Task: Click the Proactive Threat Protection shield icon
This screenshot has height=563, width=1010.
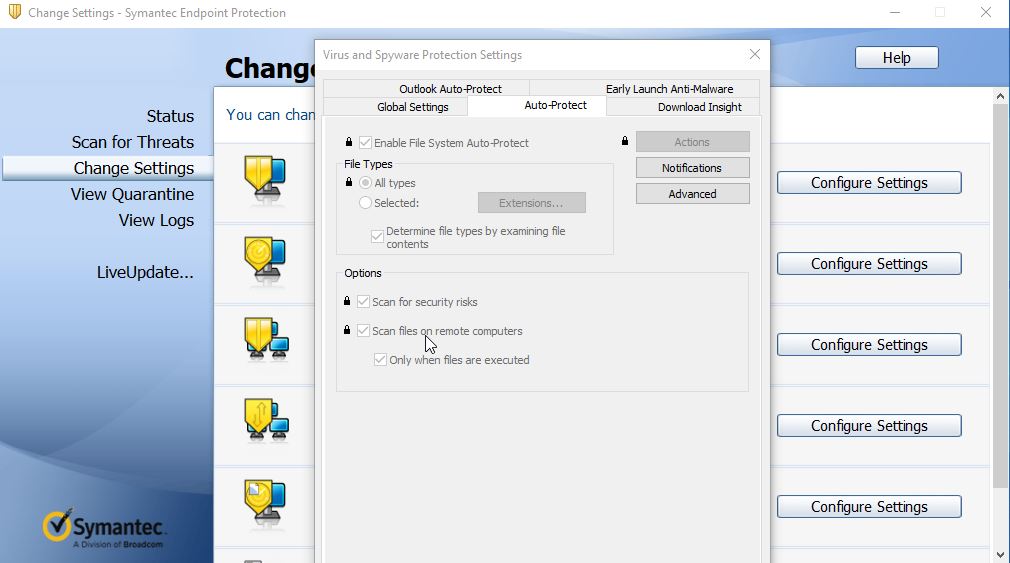Action: (x=265, y=259)
